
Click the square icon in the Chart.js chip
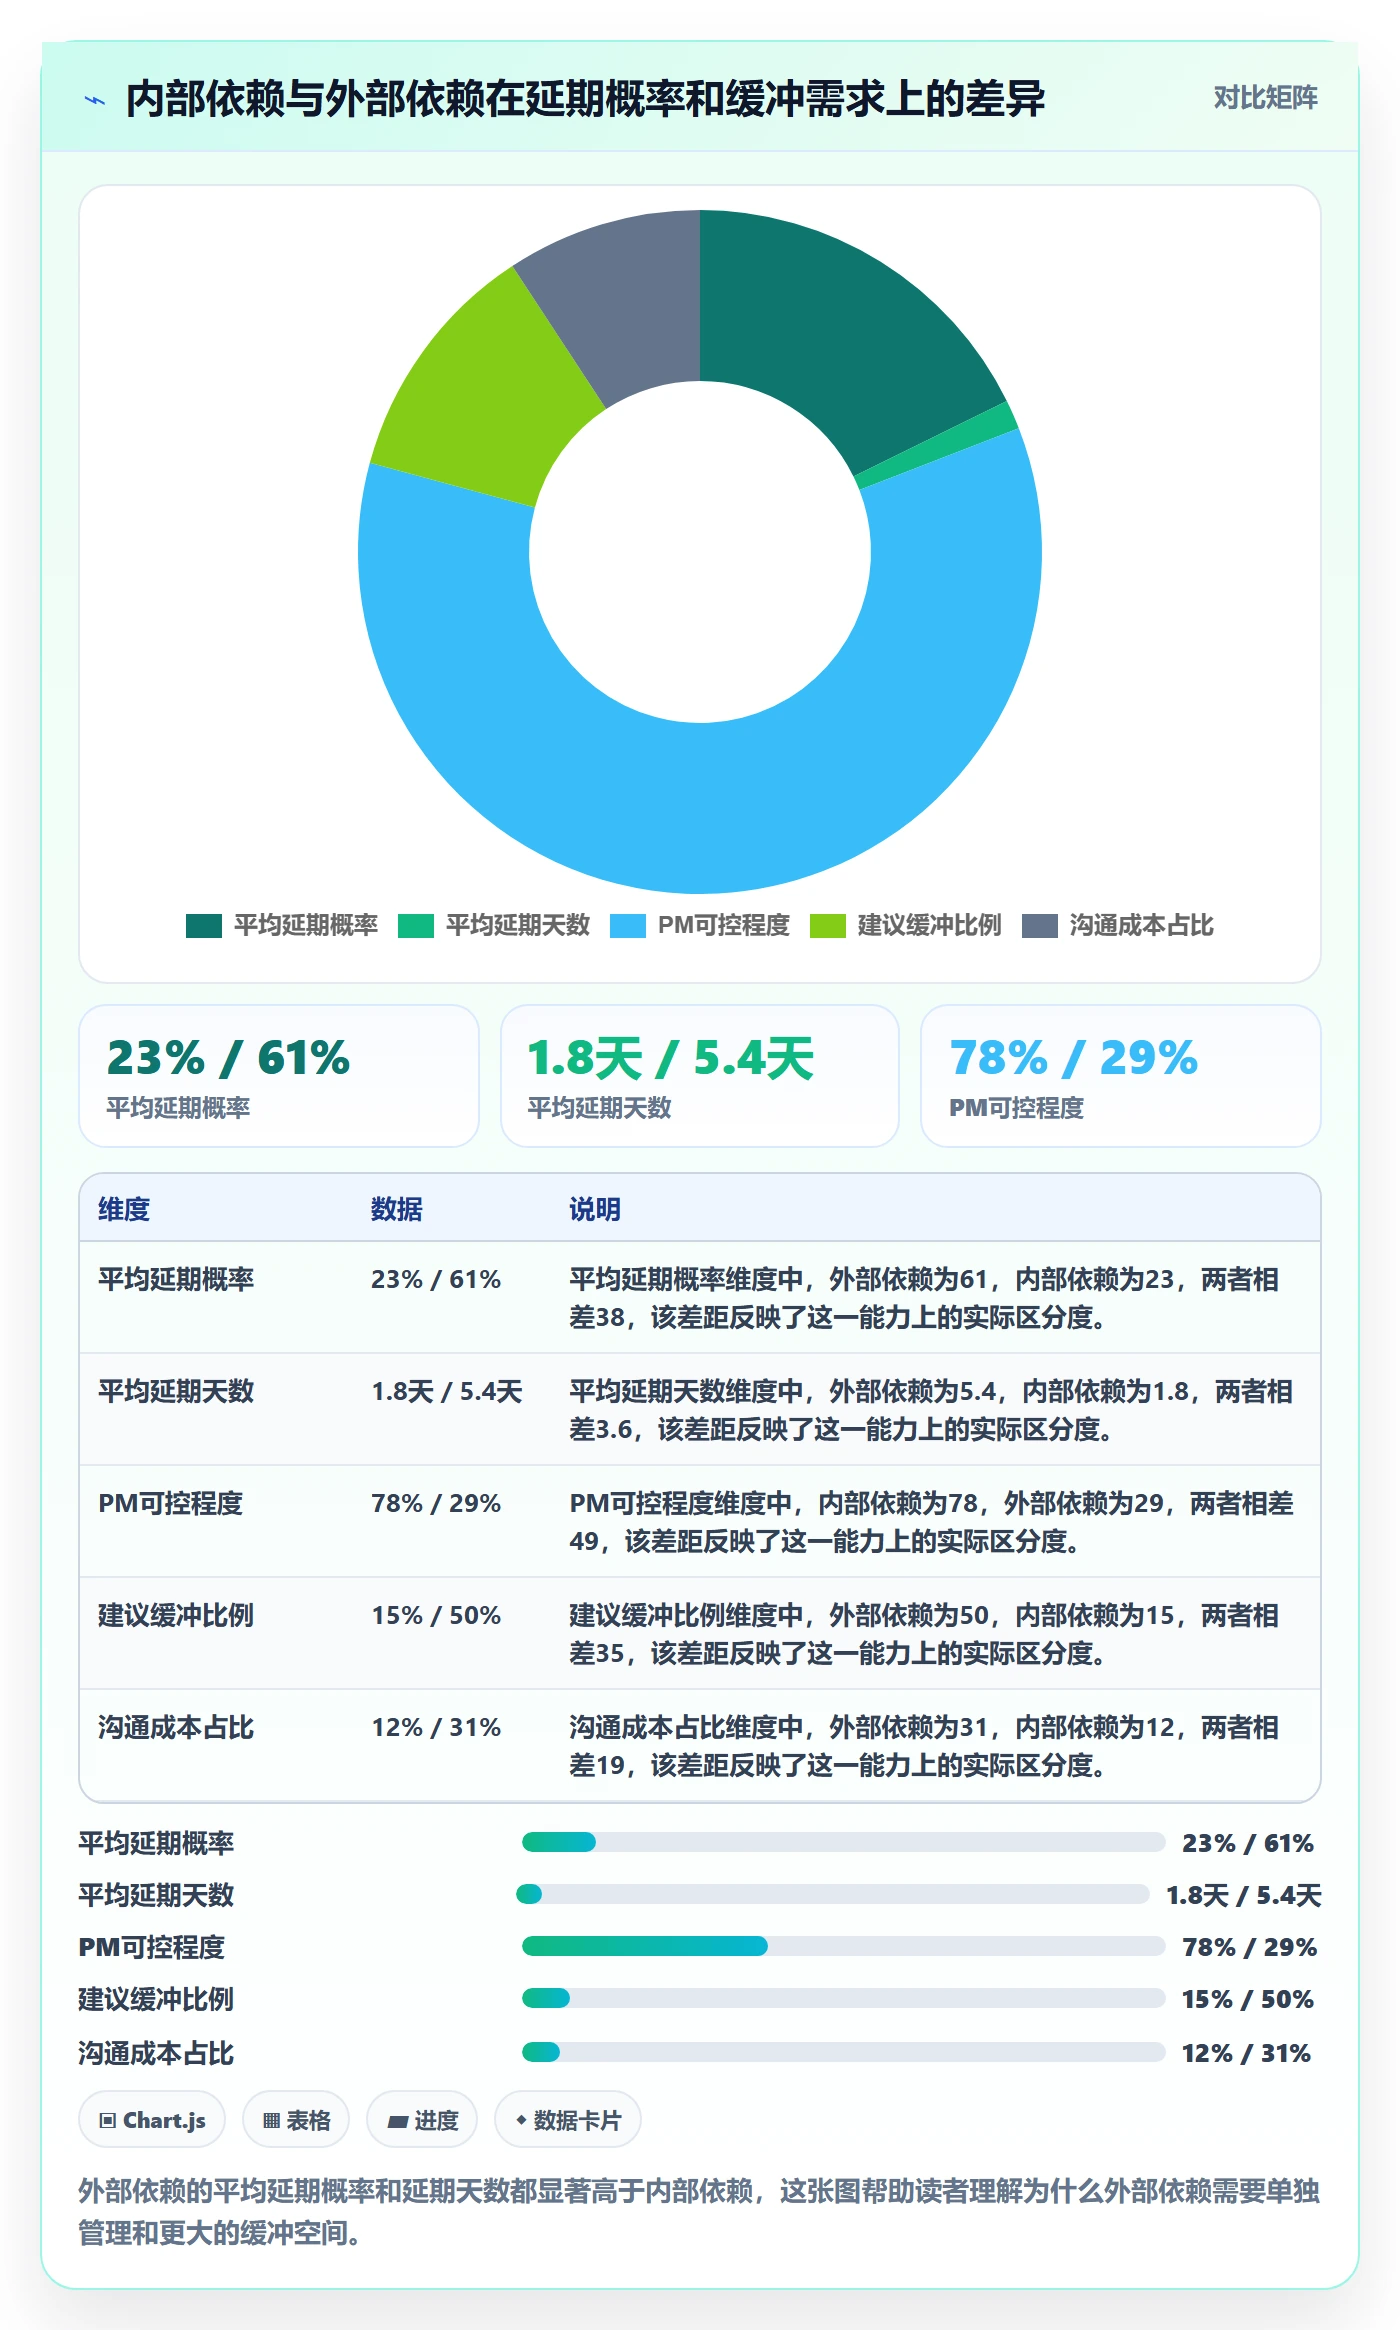[x=108, y=2121]
